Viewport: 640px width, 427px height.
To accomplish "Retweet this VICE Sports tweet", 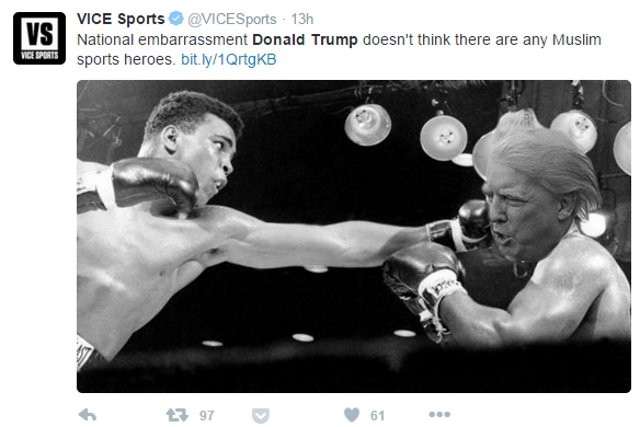I will (177, 415).
